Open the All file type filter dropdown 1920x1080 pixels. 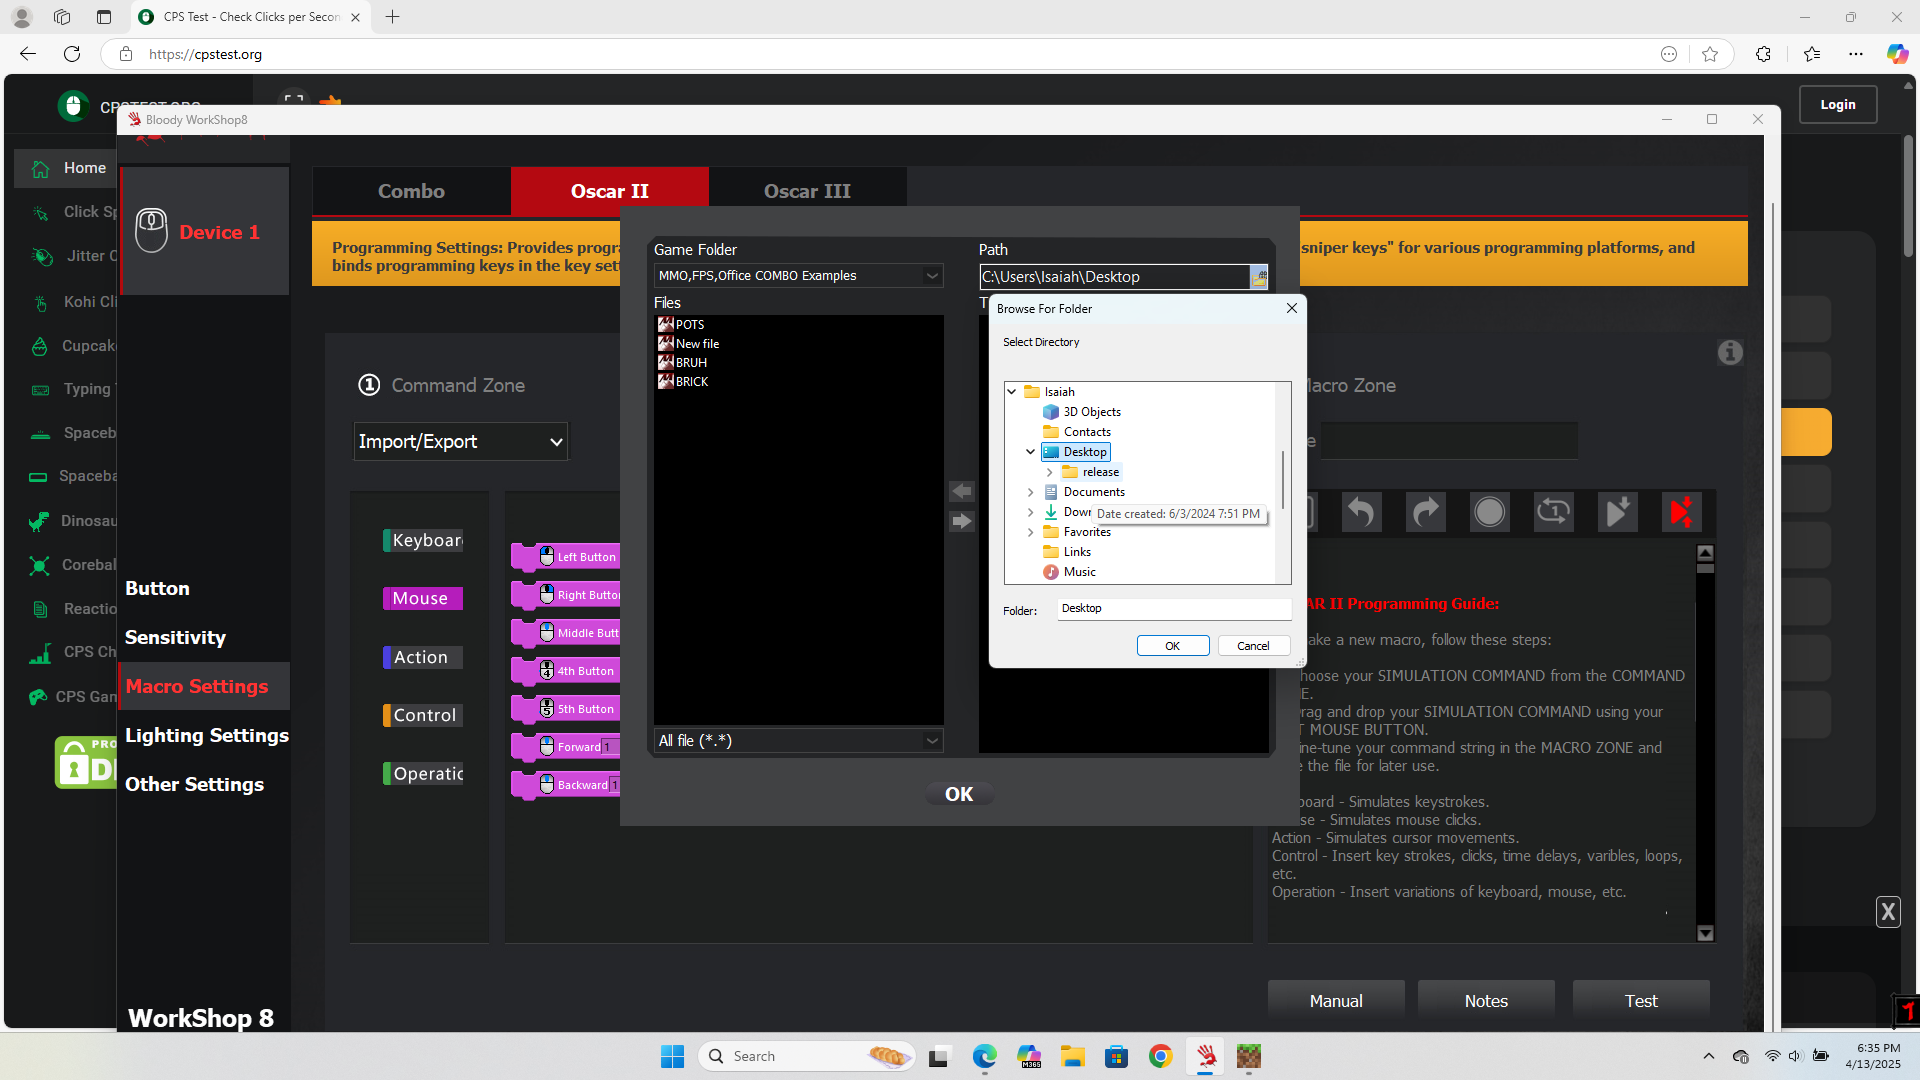click(x=931, y=741)
